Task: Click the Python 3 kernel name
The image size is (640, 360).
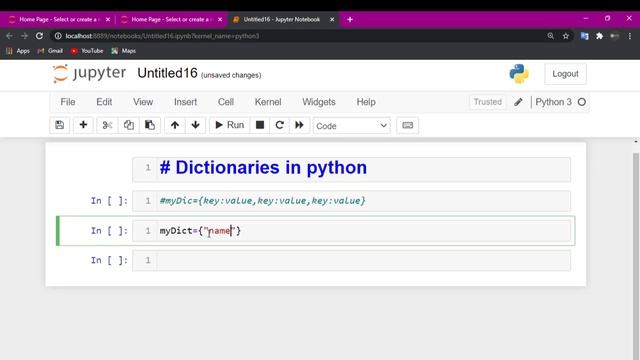Action: (x=553, y=102)
